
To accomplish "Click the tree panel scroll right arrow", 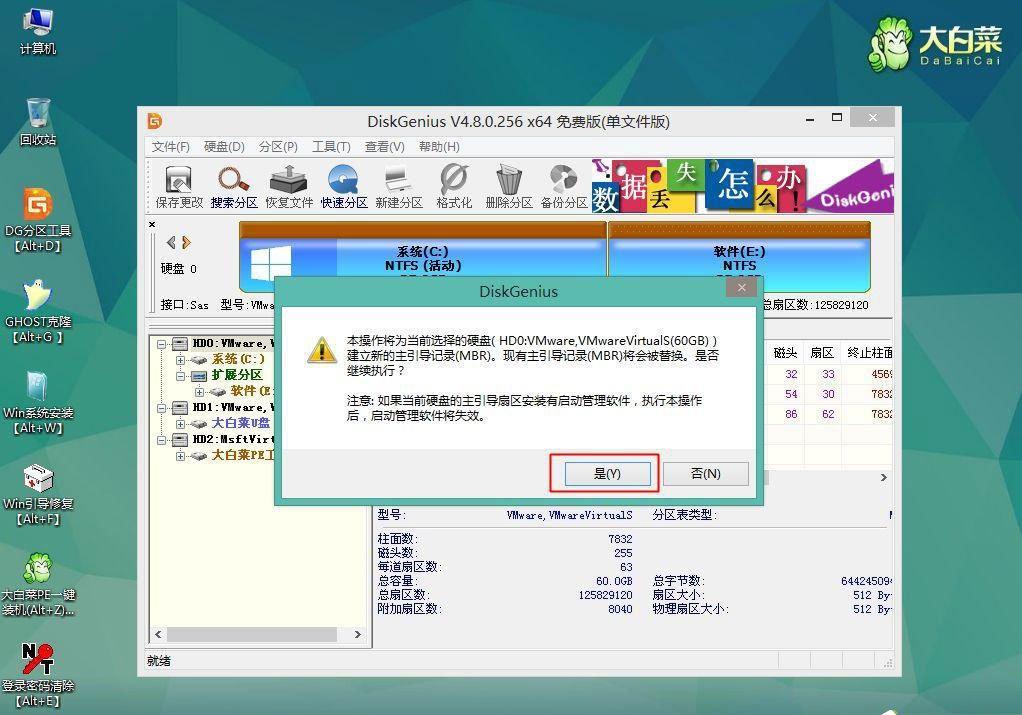I will coord(357,634).
